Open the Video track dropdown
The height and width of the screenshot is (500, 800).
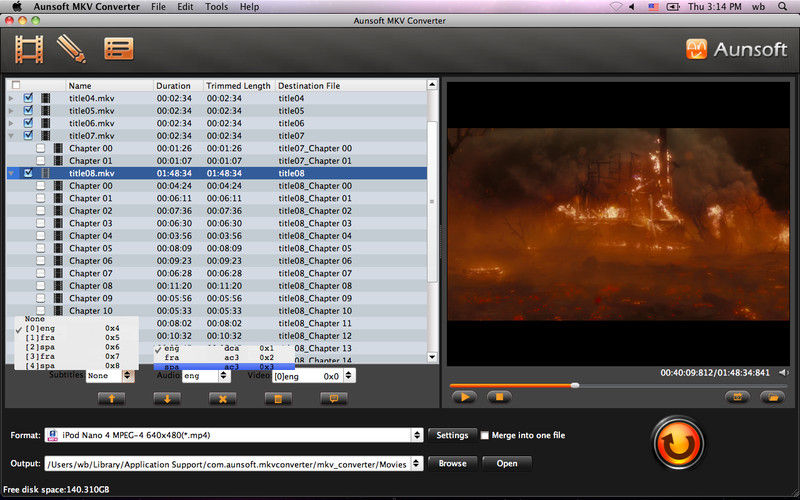(313, 376)
